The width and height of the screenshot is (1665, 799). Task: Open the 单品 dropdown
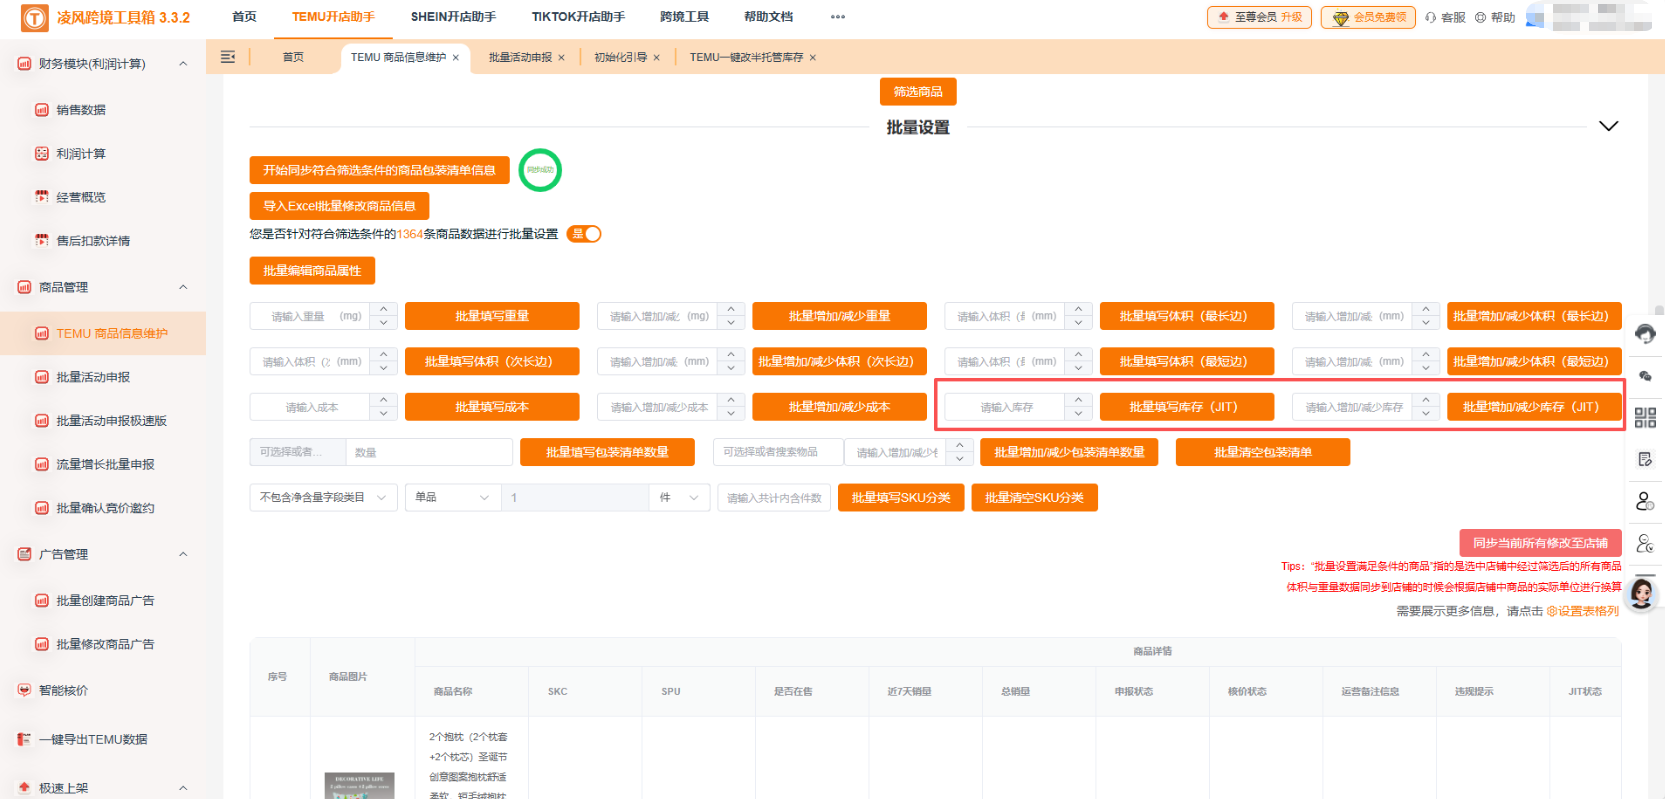coord(453,498)
